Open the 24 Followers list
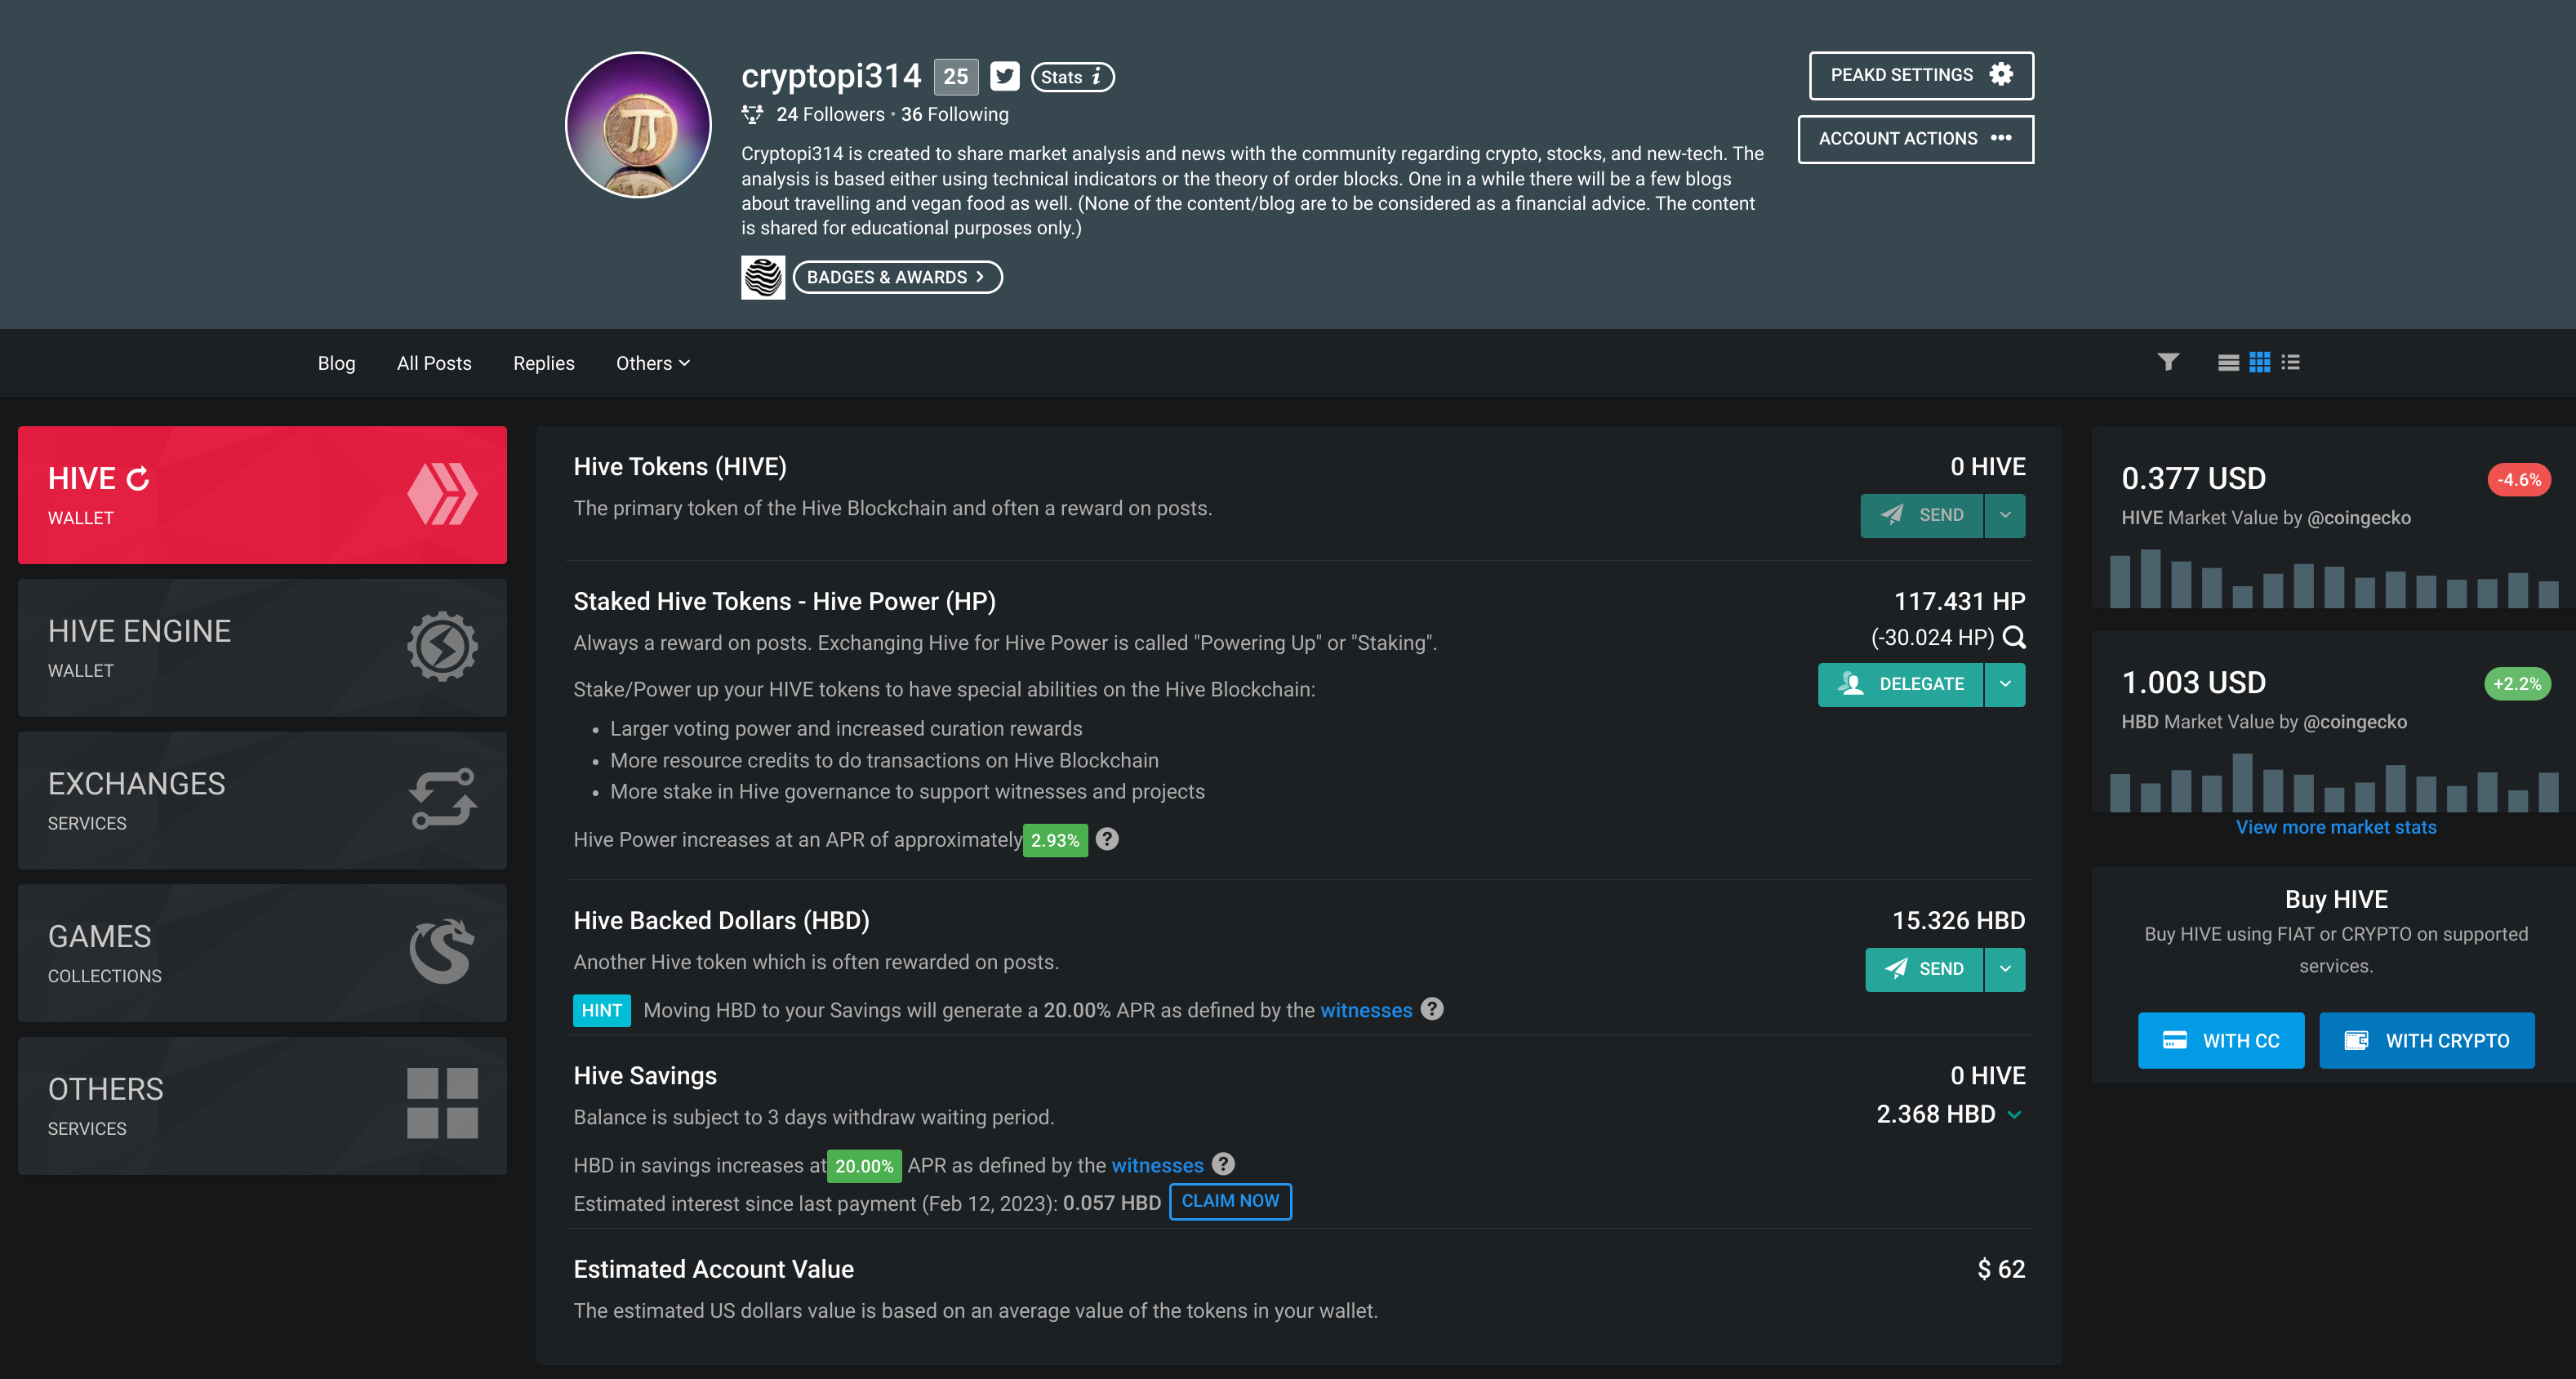2576x1379 pixels. click(830, 114)
